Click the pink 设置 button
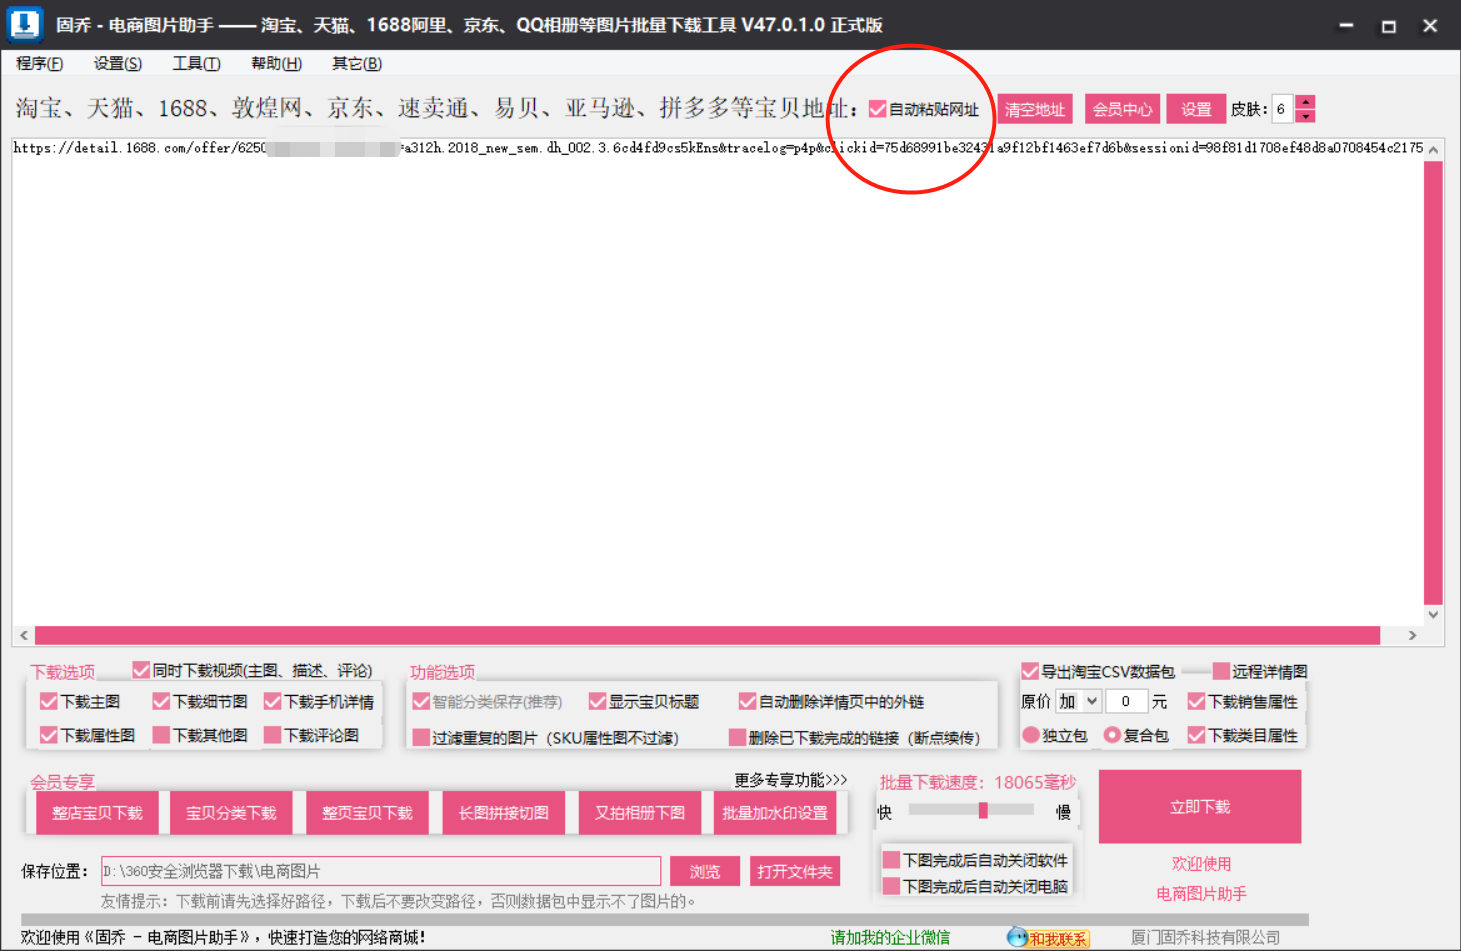1461x951 pixels. tap(1196, 109)
